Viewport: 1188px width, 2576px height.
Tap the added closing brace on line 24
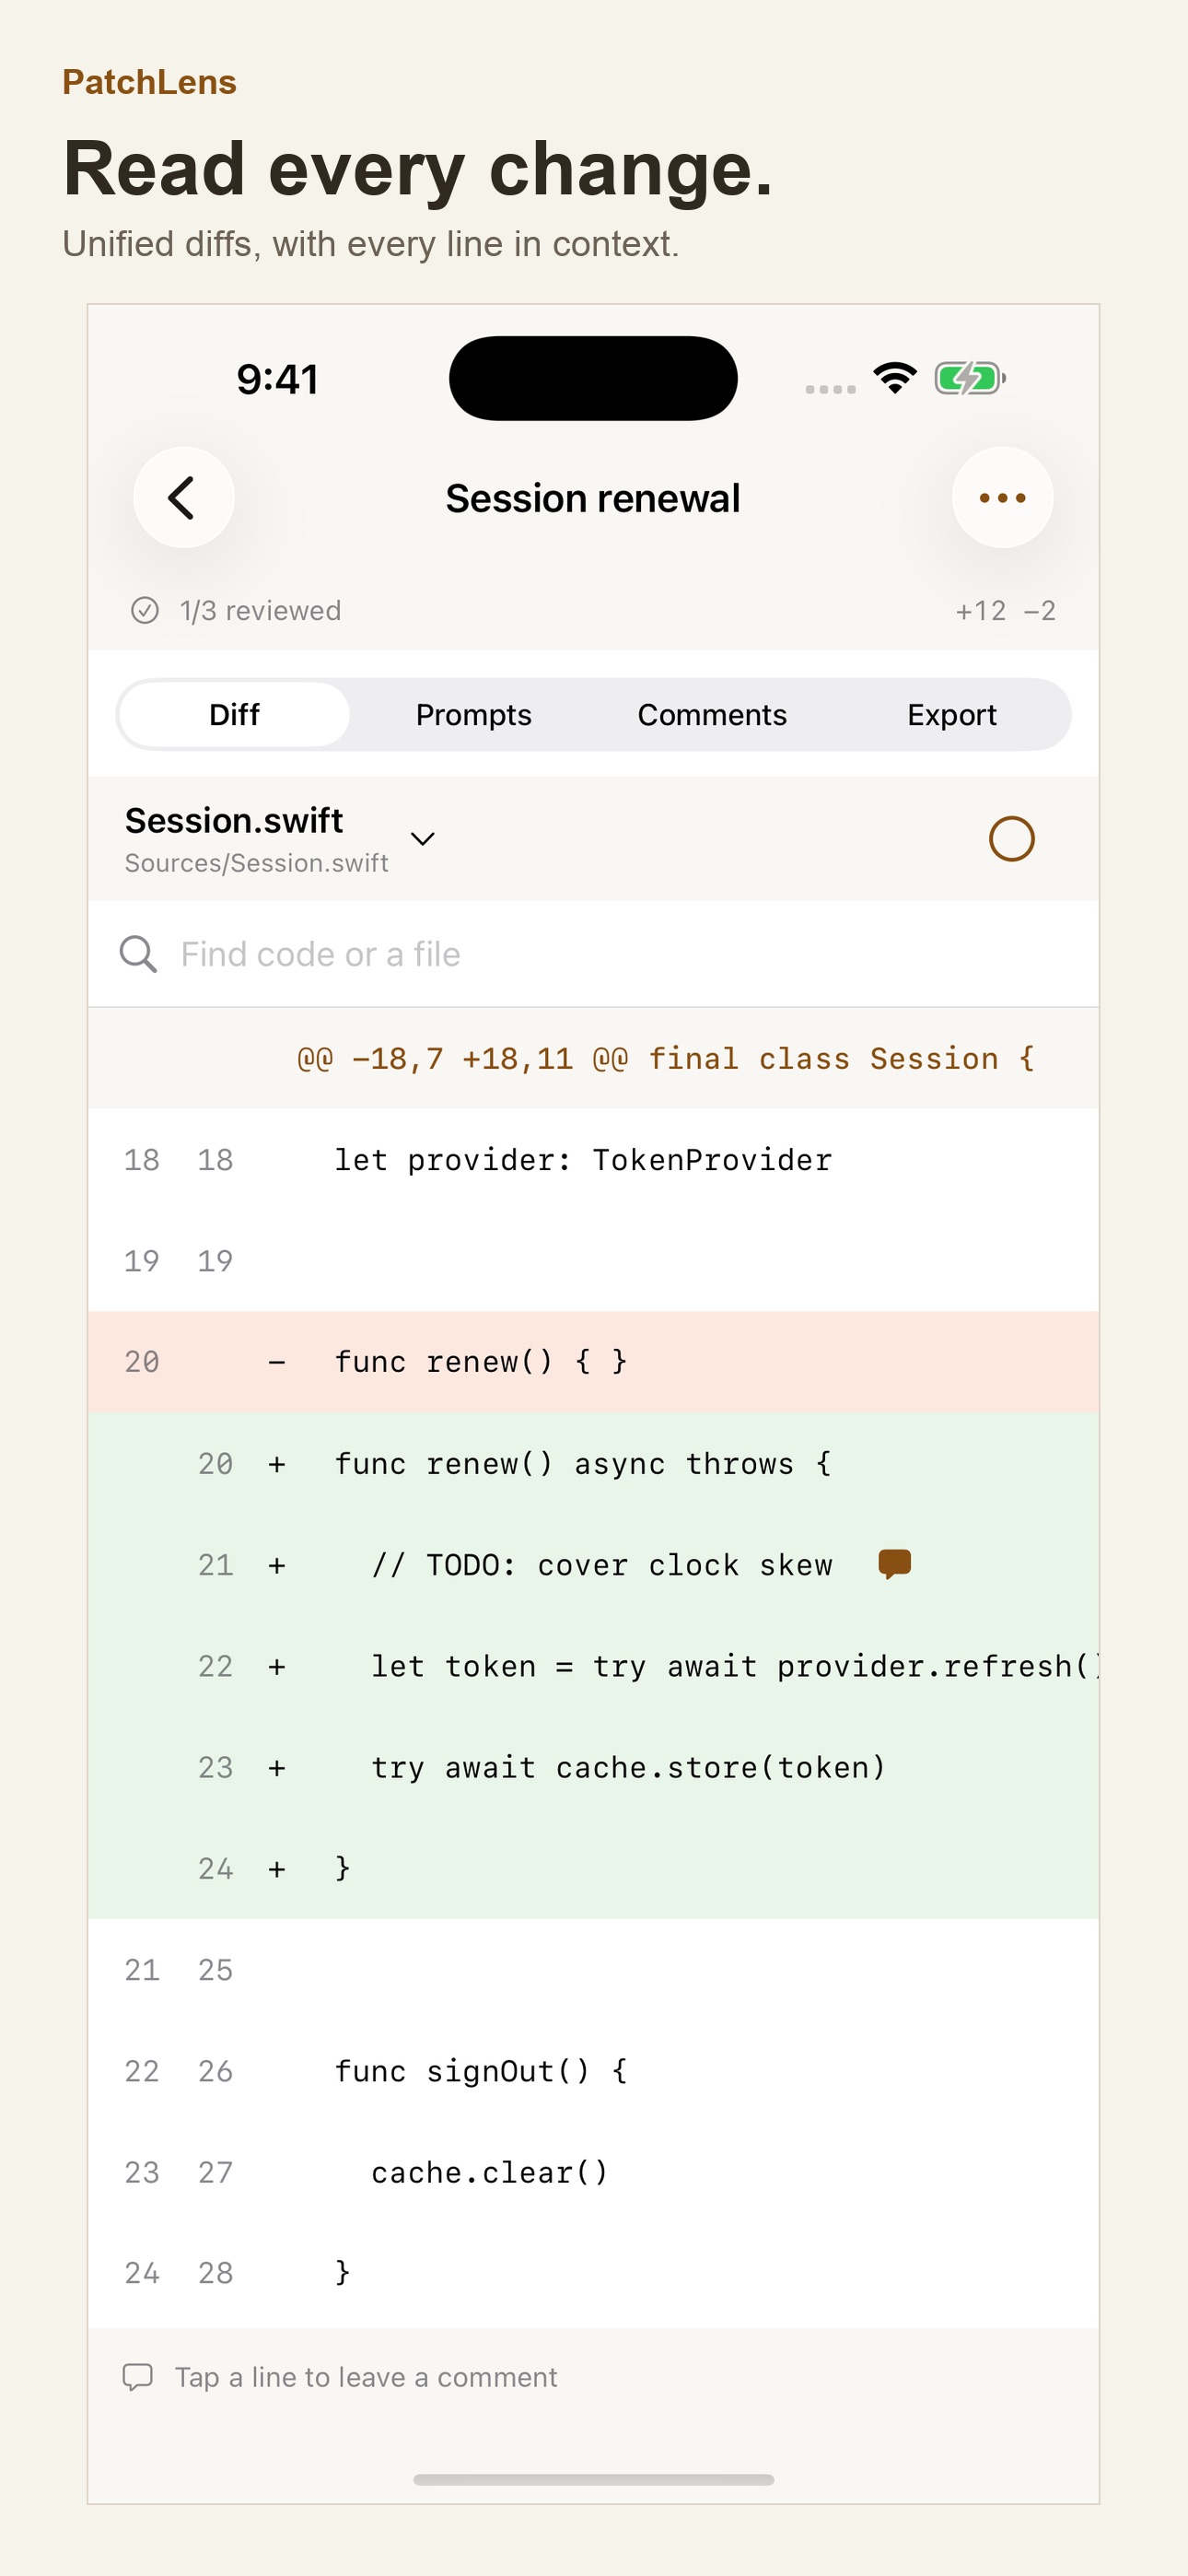pos(593,1868)
